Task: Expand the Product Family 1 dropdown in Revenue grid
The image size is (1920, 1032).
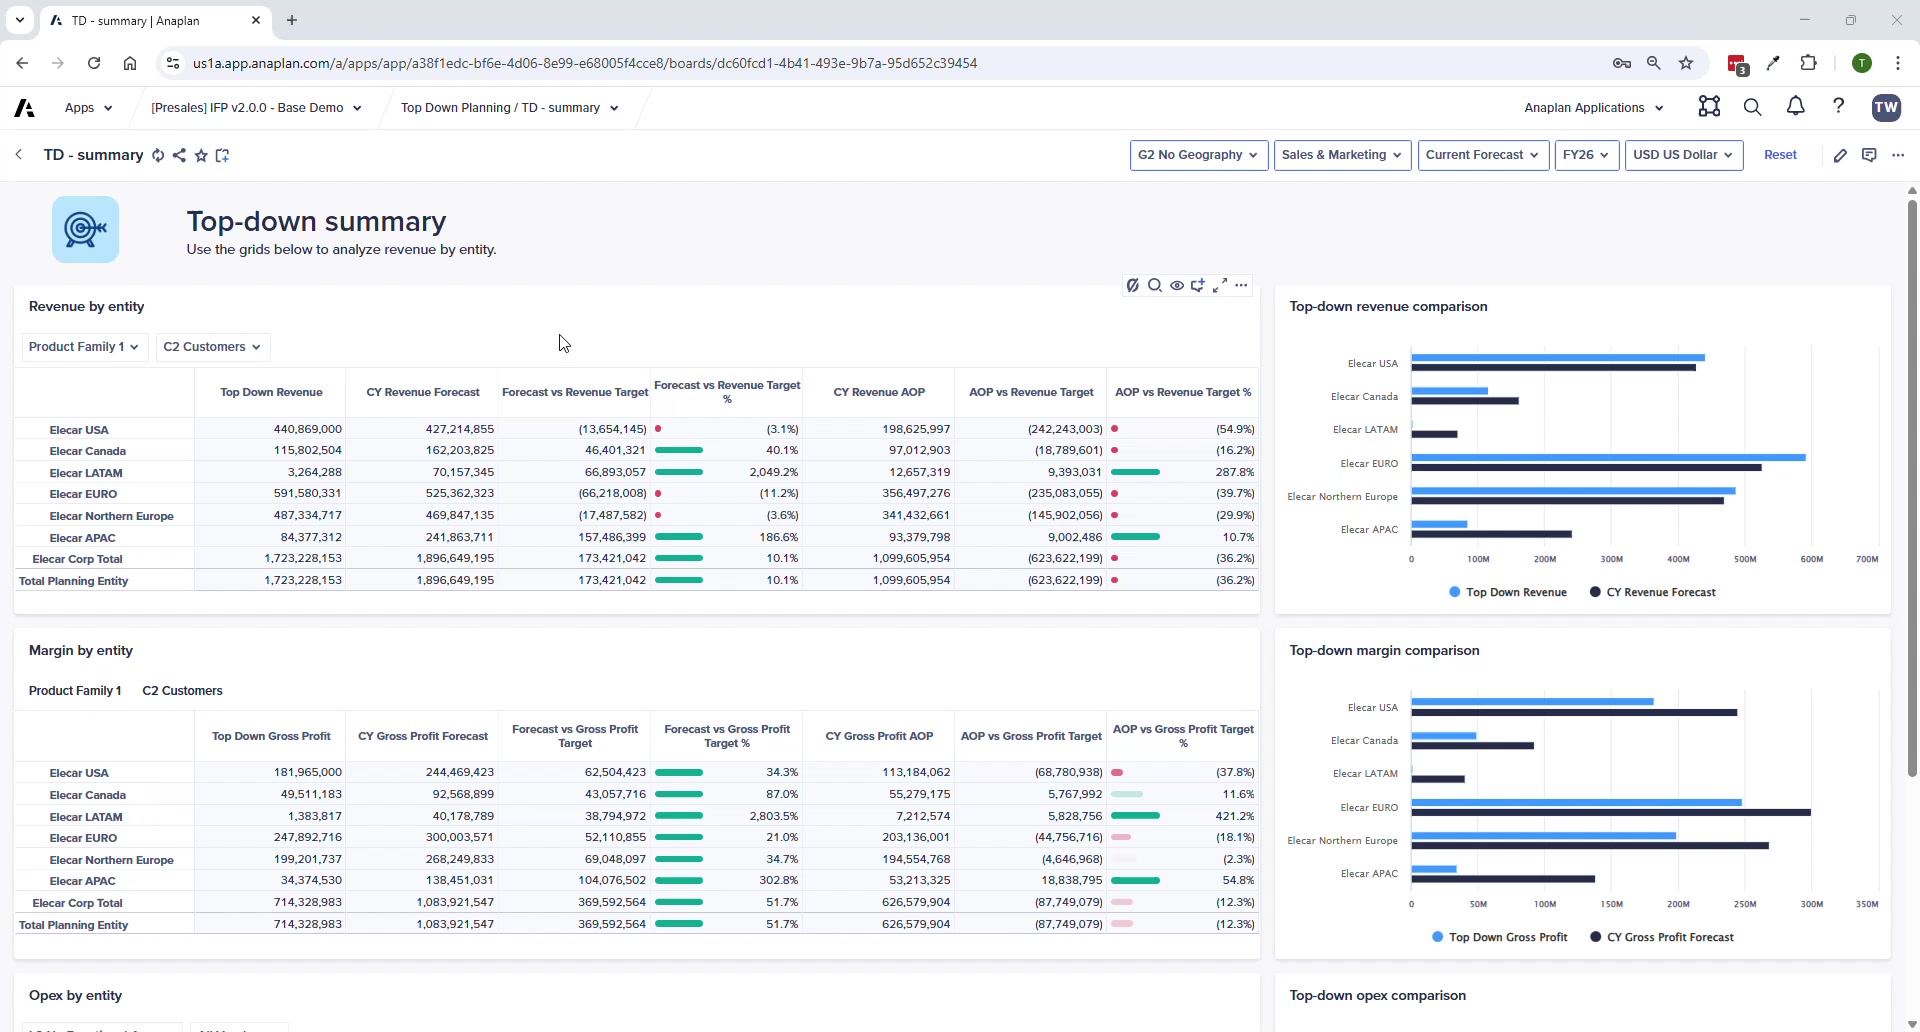Action: click(84, 347)
